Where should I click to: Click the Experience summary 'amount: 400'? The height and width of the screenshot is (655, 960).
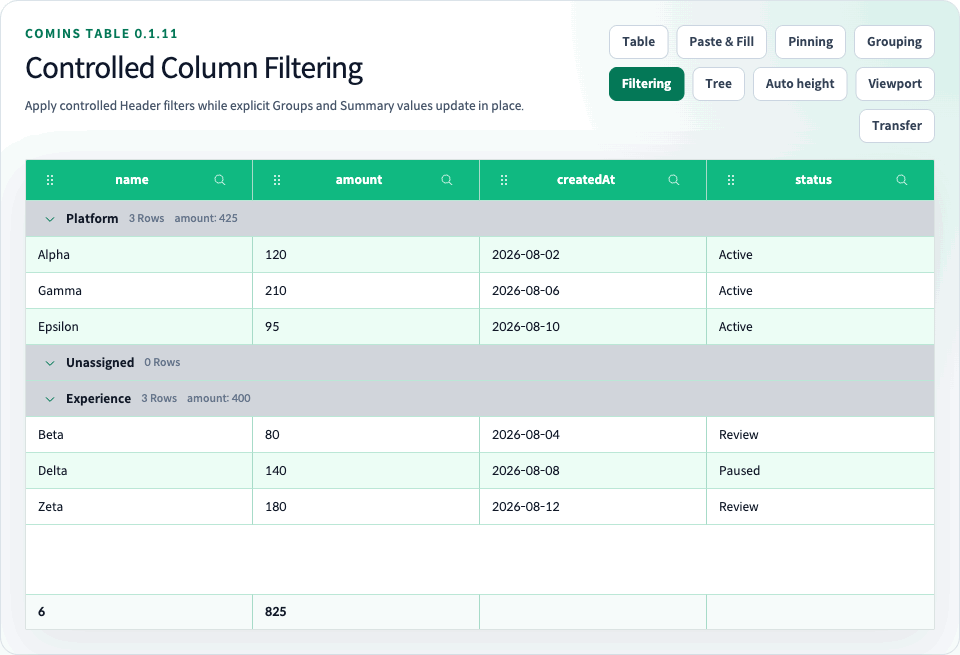tap(219, 399)
